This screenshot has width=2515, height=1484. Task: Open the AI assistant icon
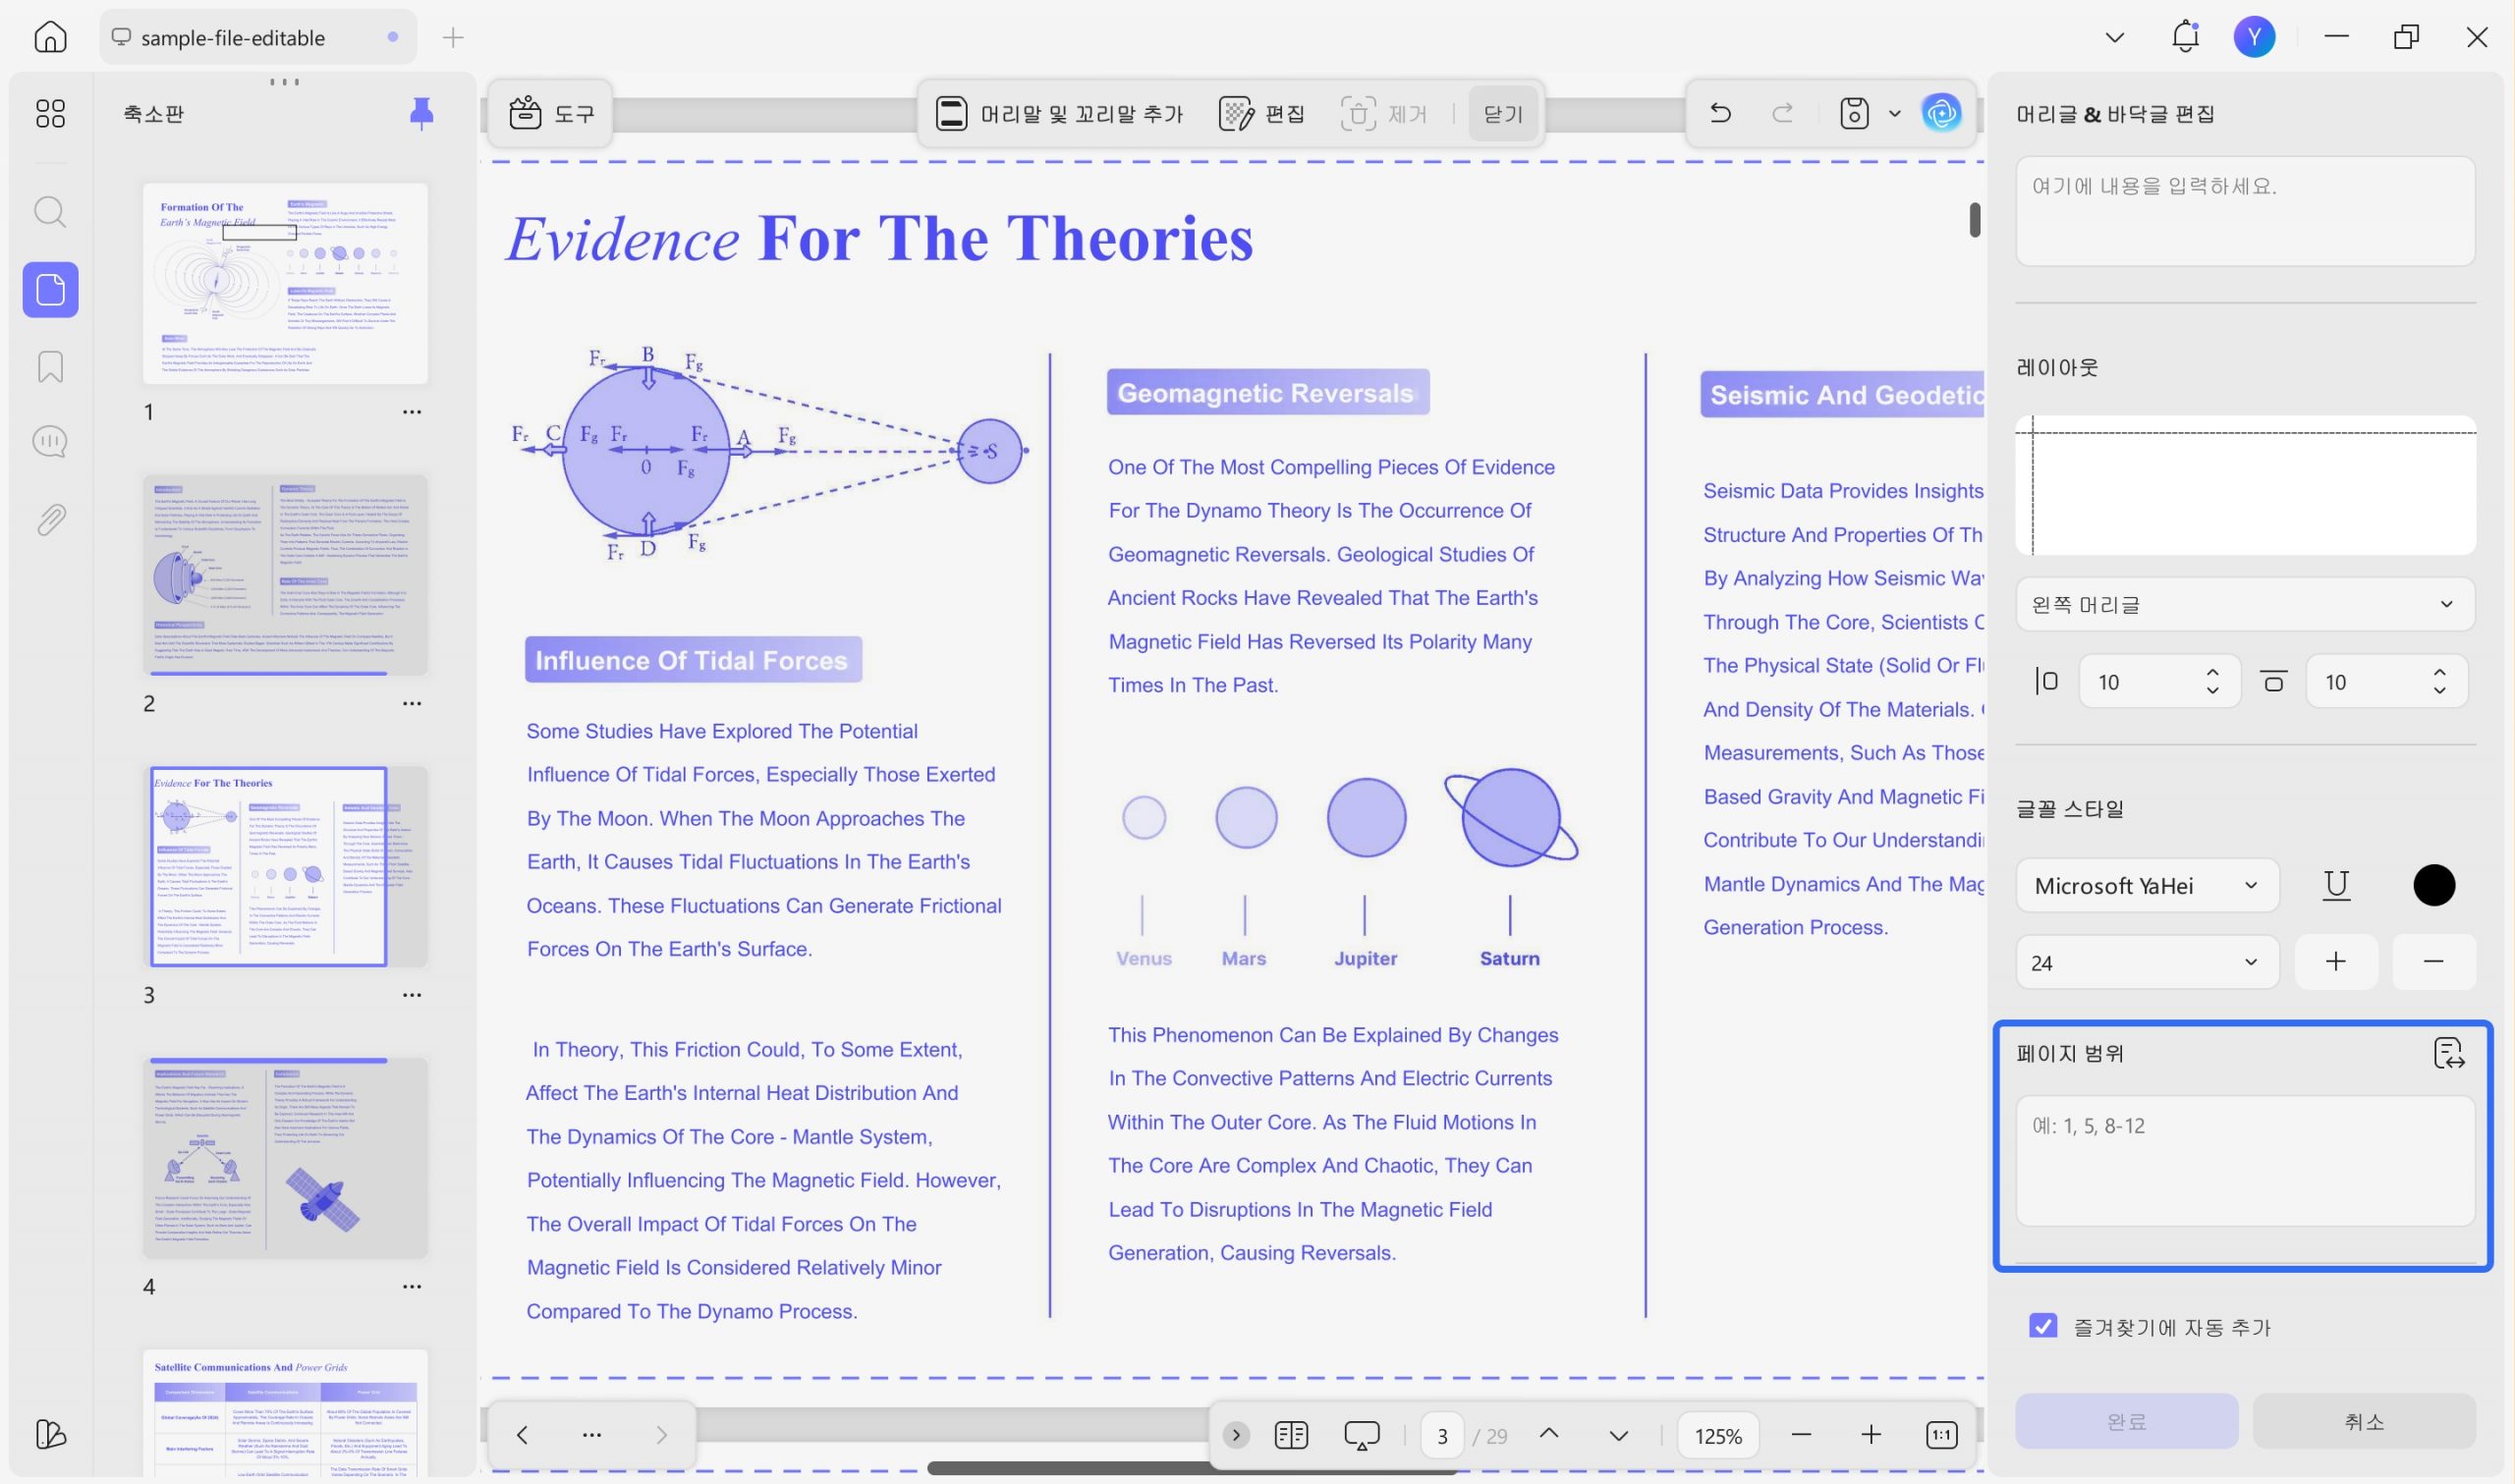(x=1941, y=113)
